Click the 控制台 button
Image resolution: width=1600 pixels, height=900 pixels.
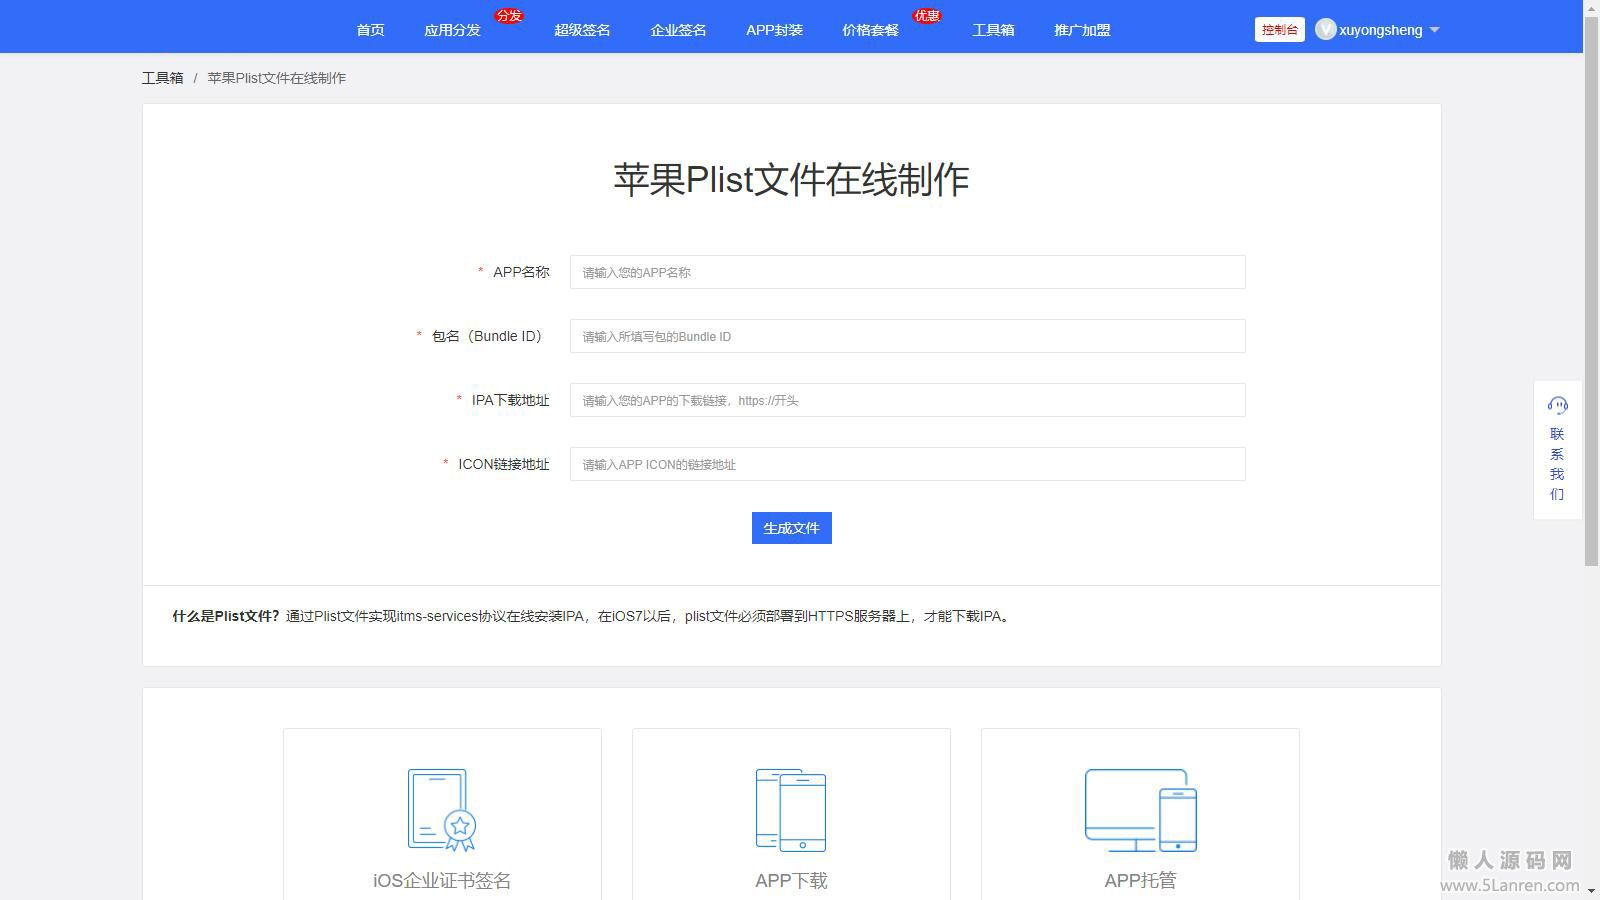pyautogui.click(x=1279, y=30)
